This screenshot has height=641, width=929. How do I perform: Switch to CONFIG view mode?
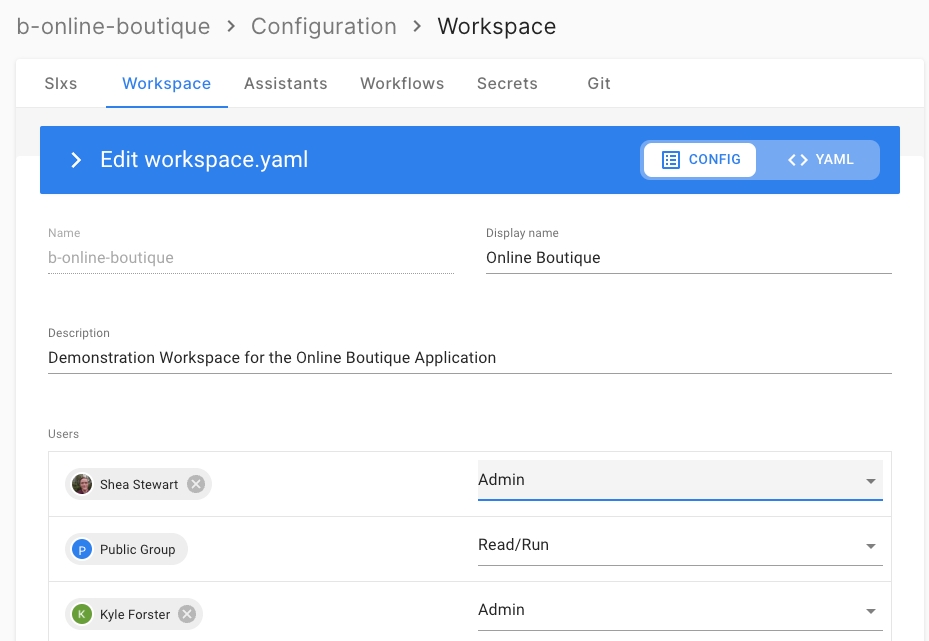(x=701, y=160)
